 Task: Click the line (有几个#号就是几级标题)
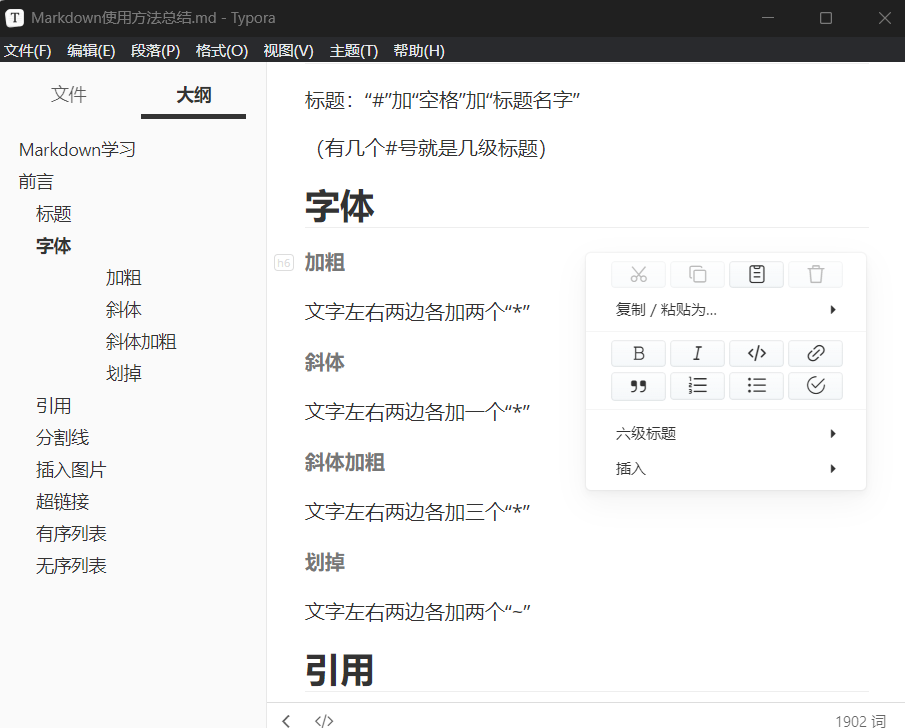[430, 148]
